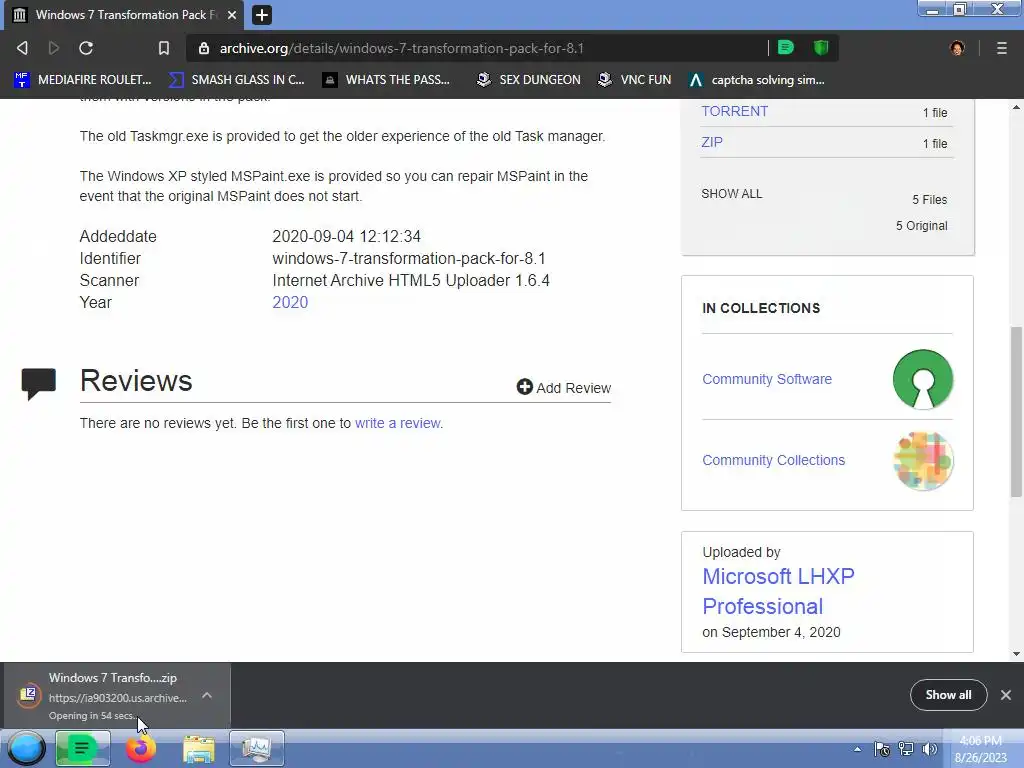Click the network tray icon

(x=906, y=749)
